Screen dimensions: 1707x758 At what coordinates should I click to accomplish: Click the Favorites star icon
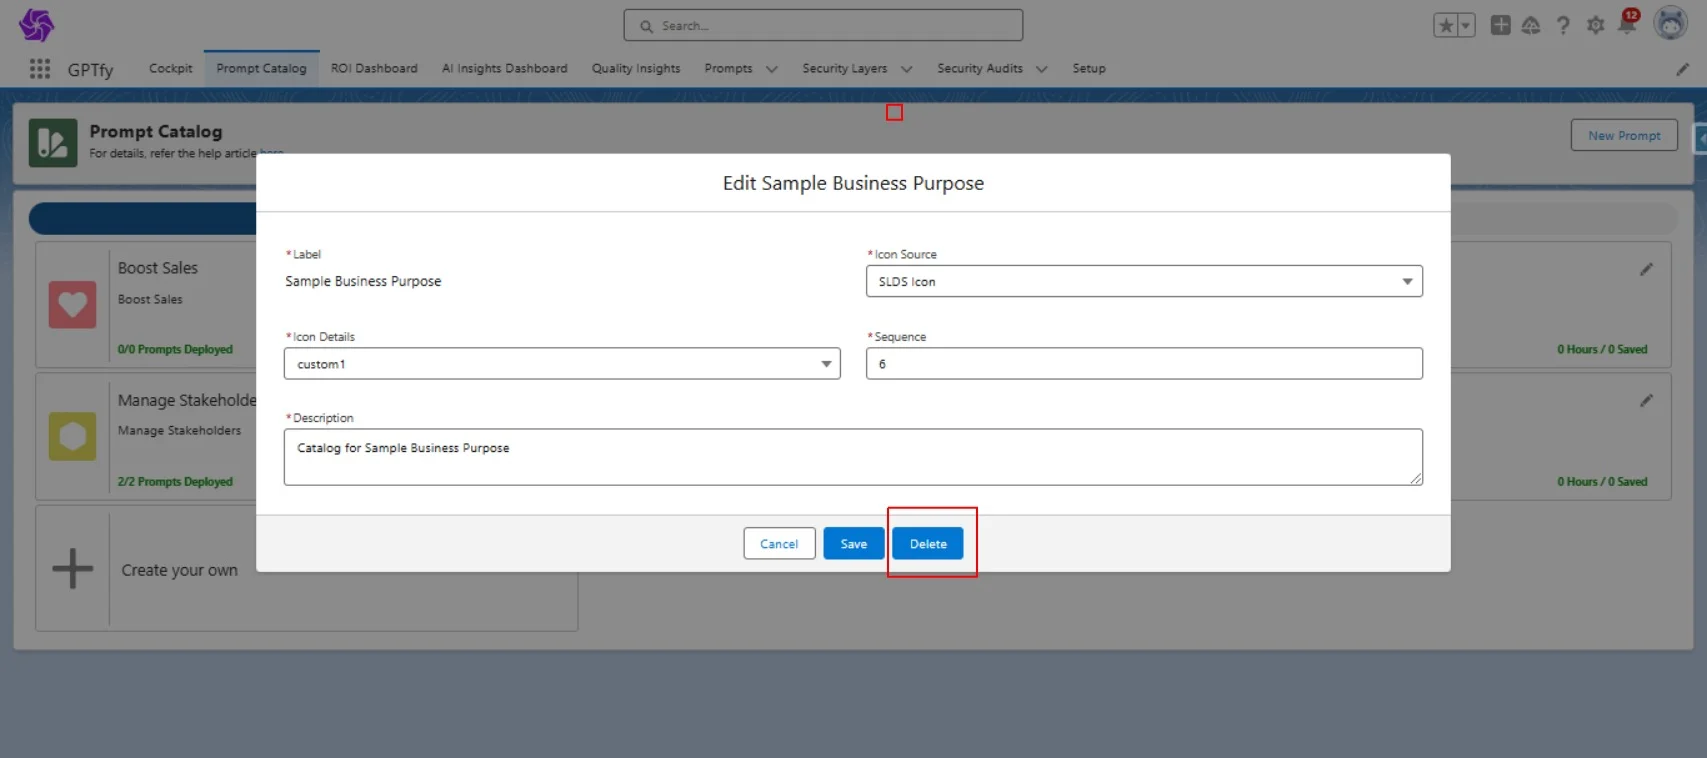(x=1445, y=26)
